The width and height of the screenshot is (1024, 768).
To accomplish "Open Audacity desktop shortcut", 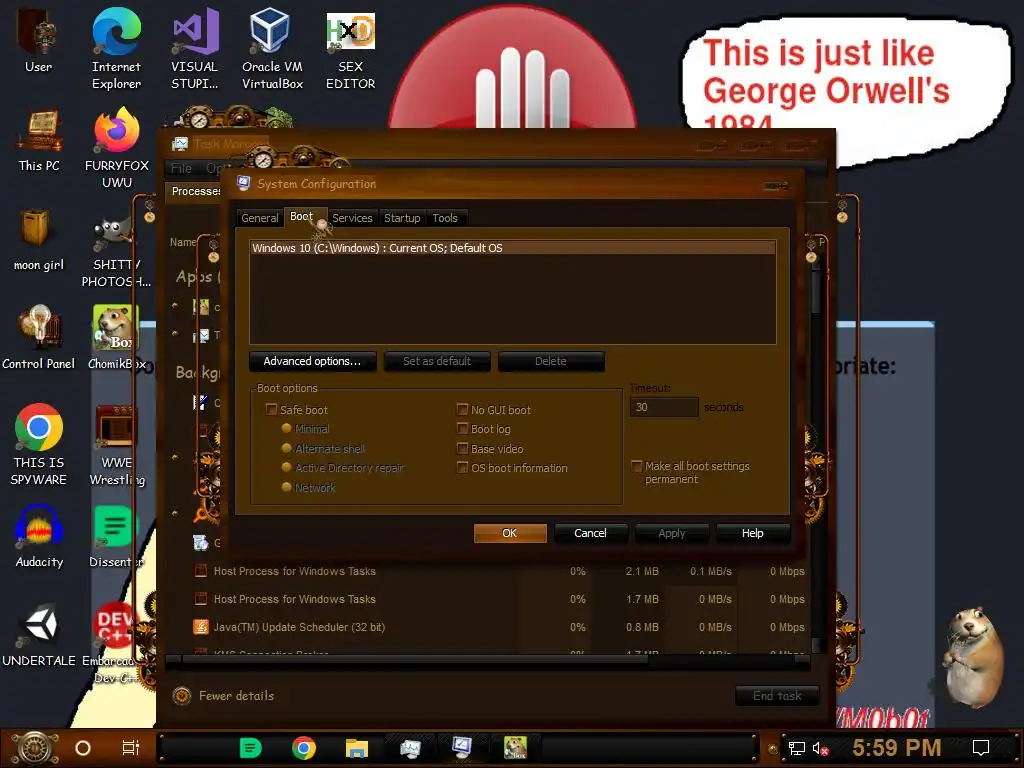I will point(39,536).
